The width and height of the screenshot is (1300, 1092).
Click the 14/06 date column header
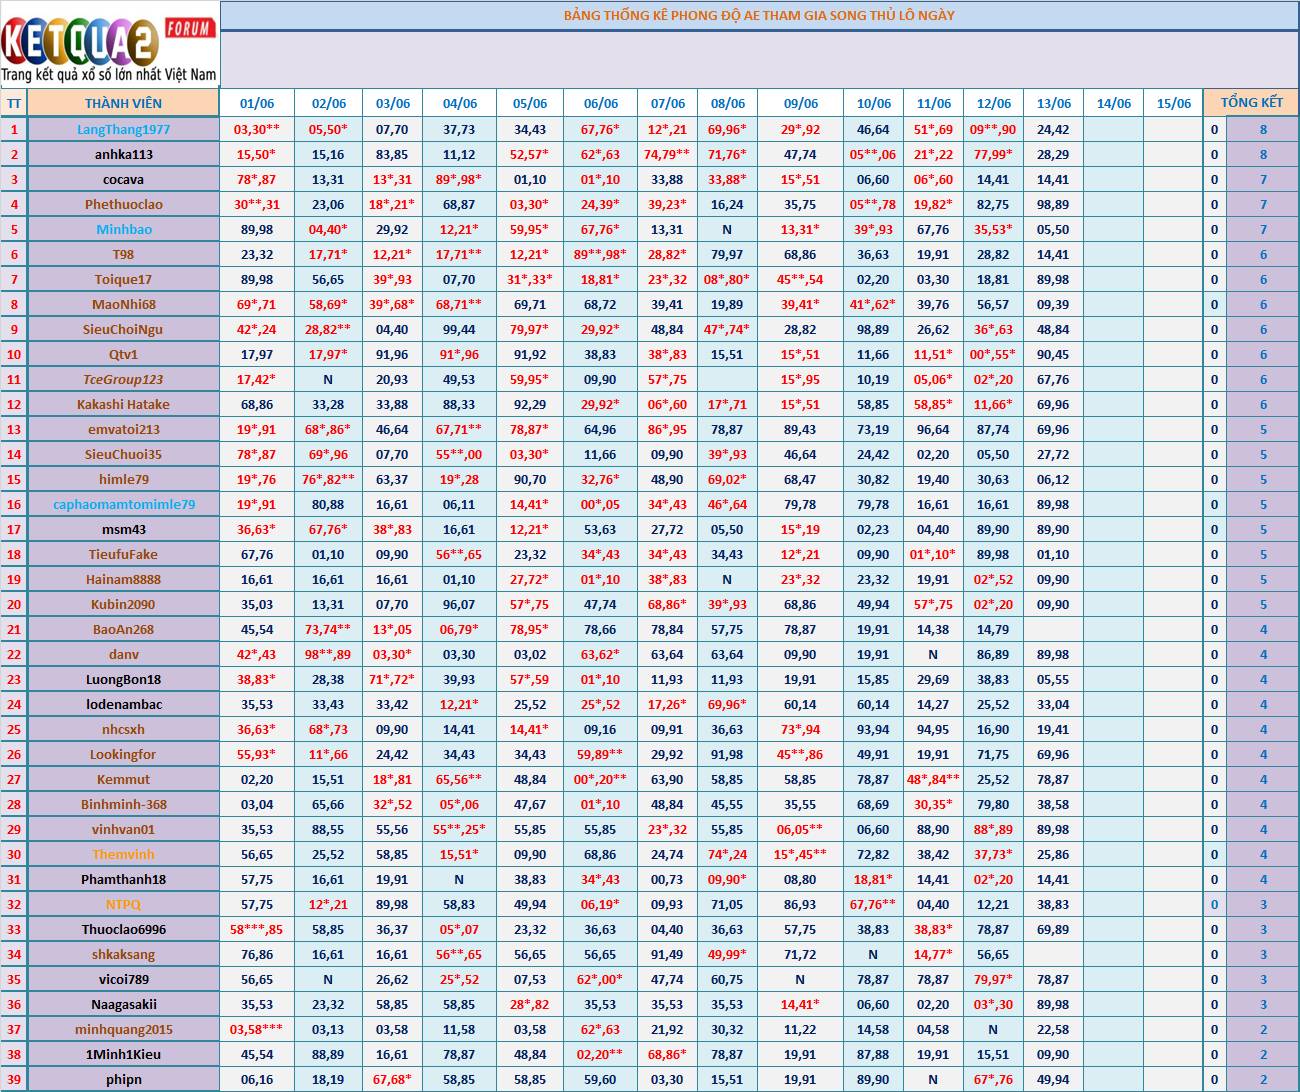(x=1114, y=103)
